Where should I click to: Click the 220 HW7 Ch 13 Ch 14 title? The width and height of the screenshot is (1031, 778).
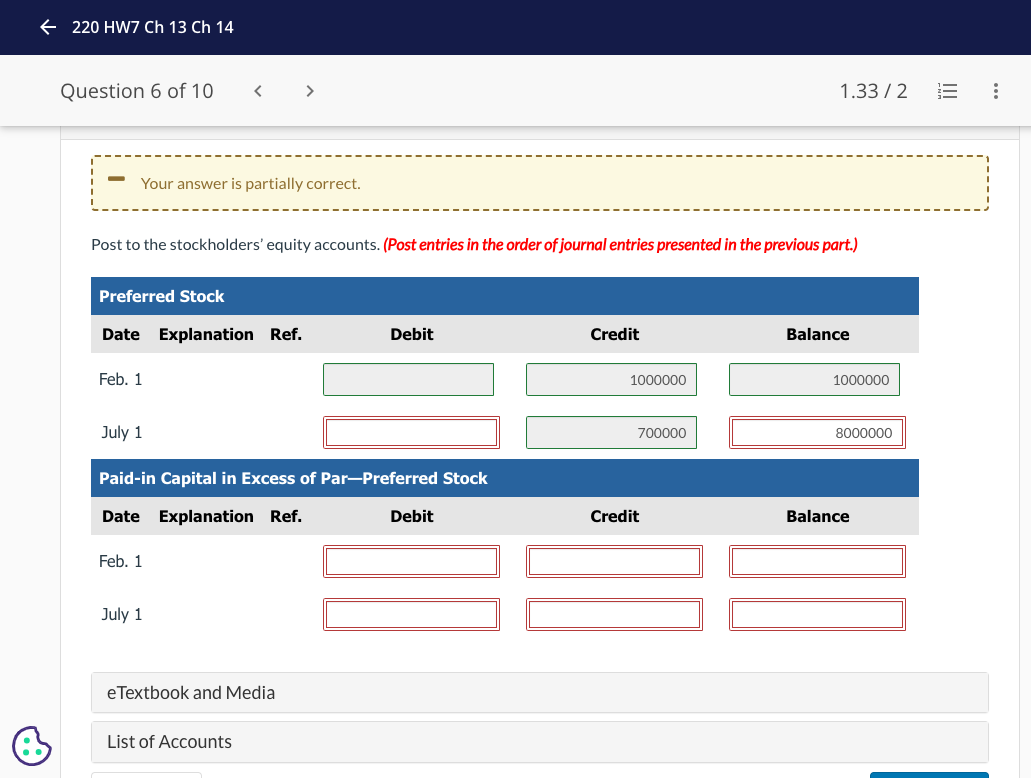point(152,27)
